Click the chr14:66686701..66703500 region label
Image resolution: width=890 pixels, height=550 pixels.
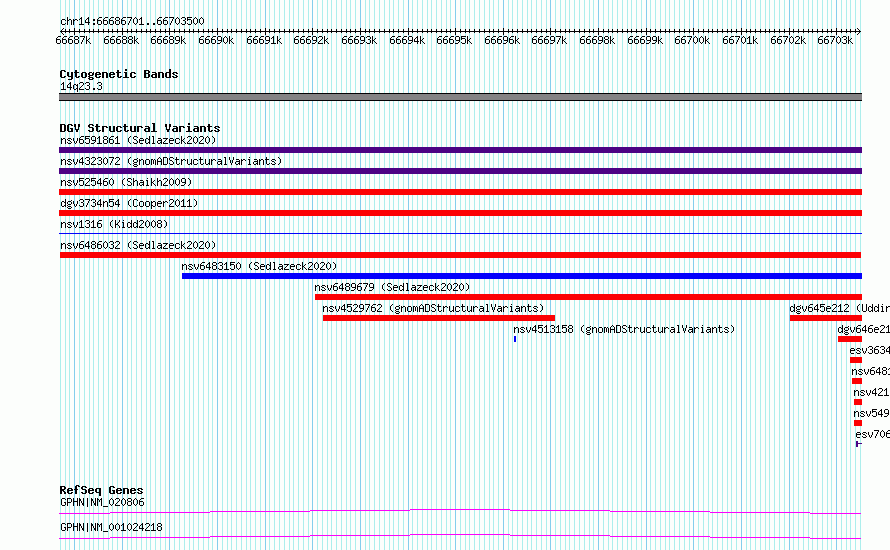(132, 21)
